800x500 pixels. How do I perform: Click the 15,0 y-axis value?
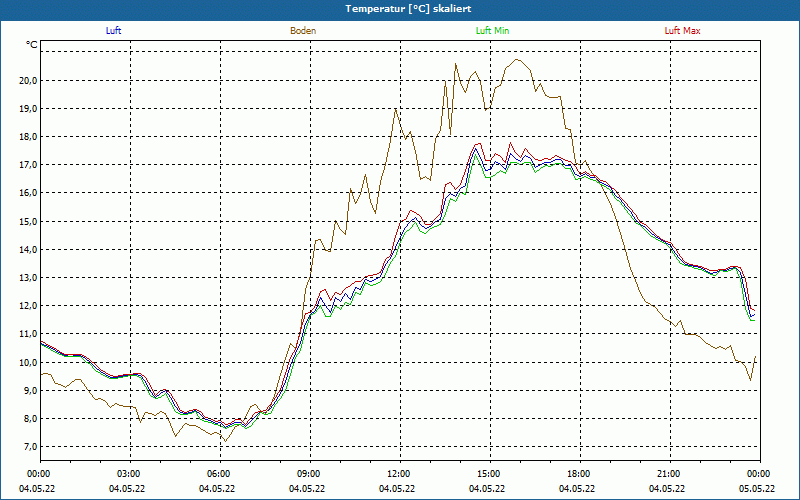tap(28, 221)
